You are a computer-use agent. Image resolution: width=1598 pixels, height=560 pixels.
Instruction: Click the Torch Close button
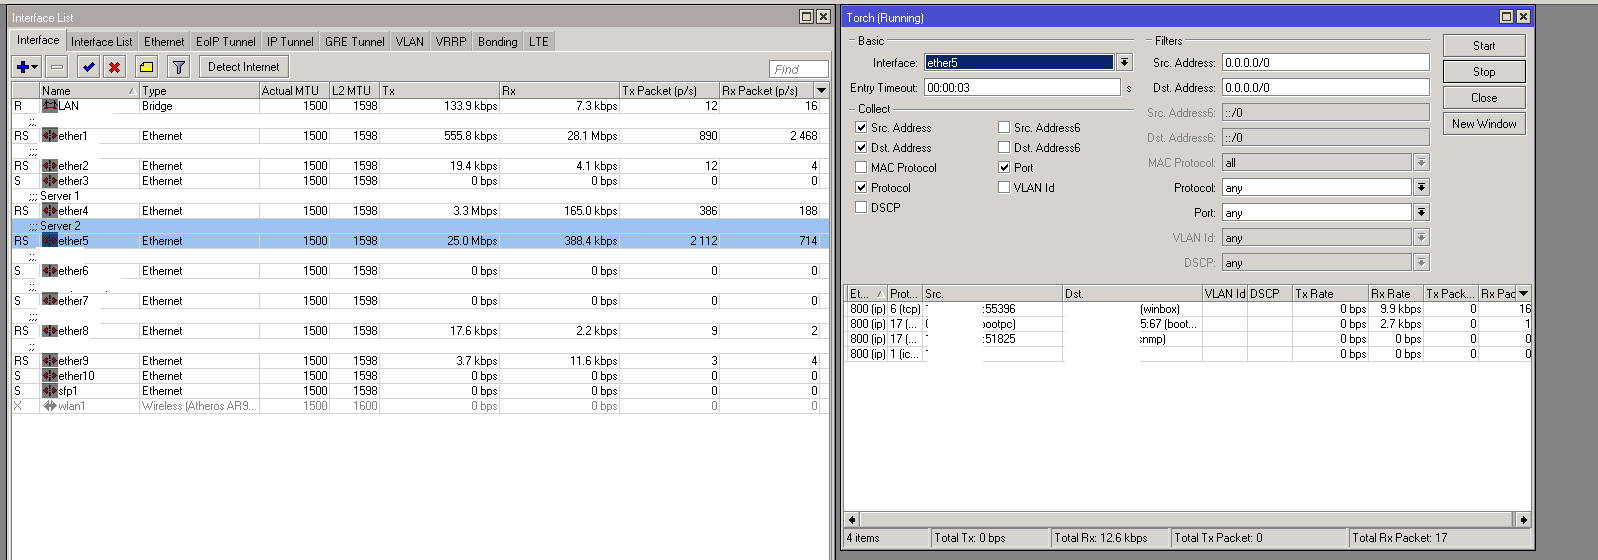click(1484, 98)
